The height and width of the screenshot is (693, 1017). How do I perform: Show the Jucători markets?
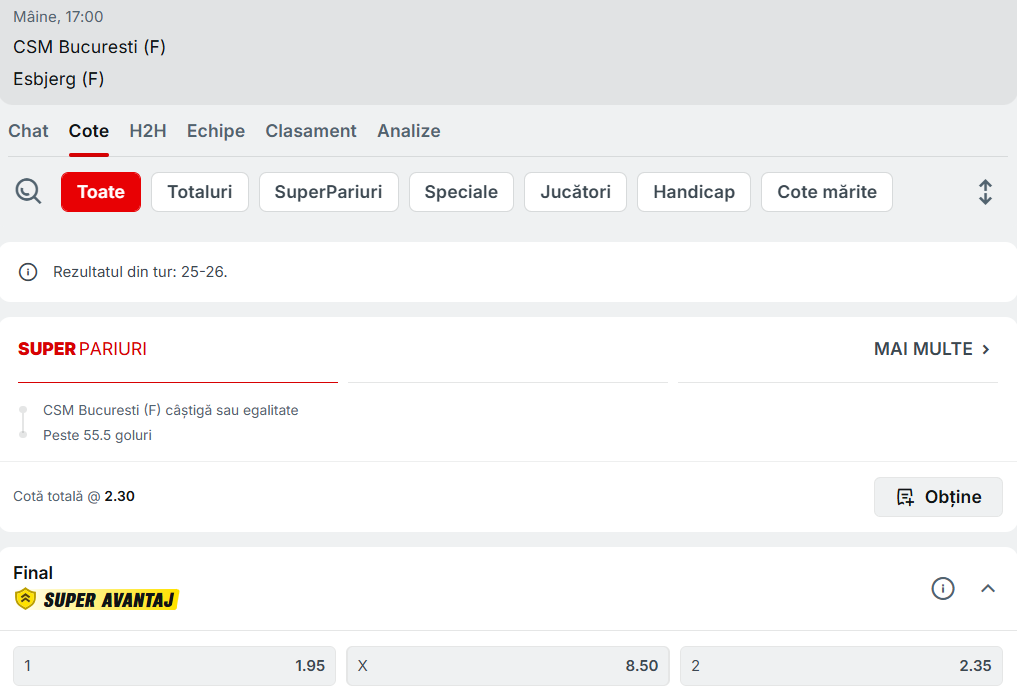click(x=575, y=192)
